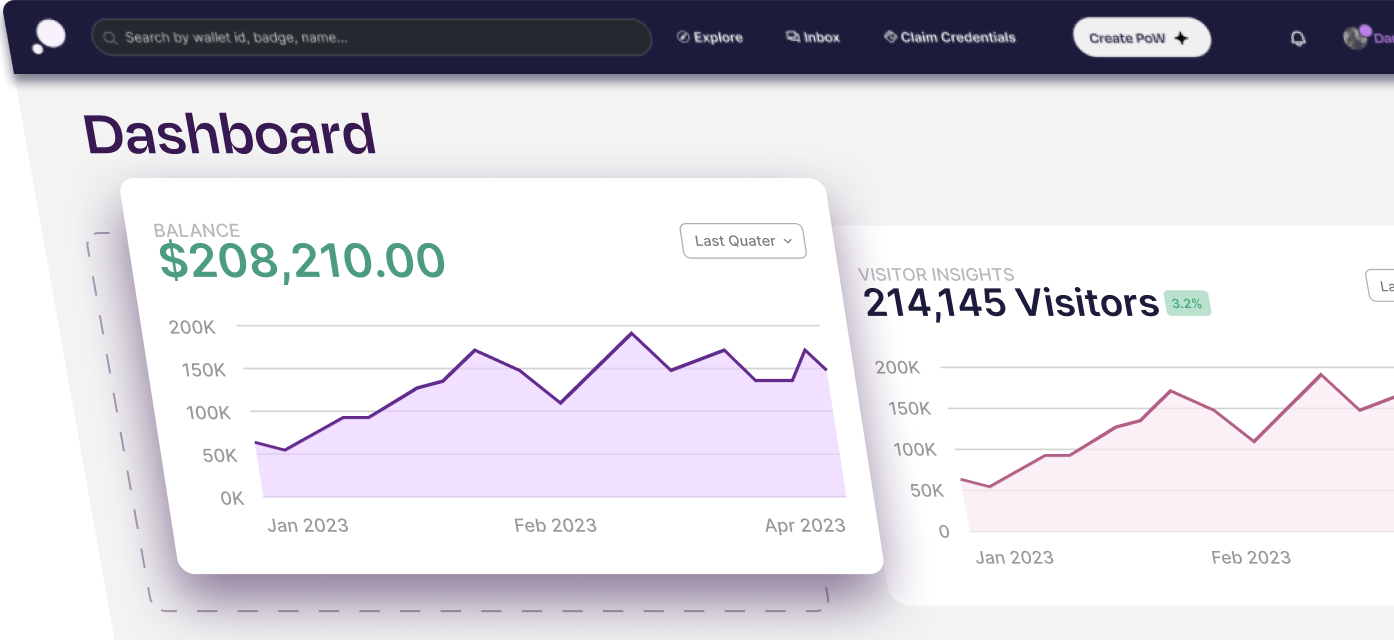The width and height of the screenshot is (1394, 640).
Task: Click the sparkle icon on Create PoW
Action: (x=1181, y=38)
